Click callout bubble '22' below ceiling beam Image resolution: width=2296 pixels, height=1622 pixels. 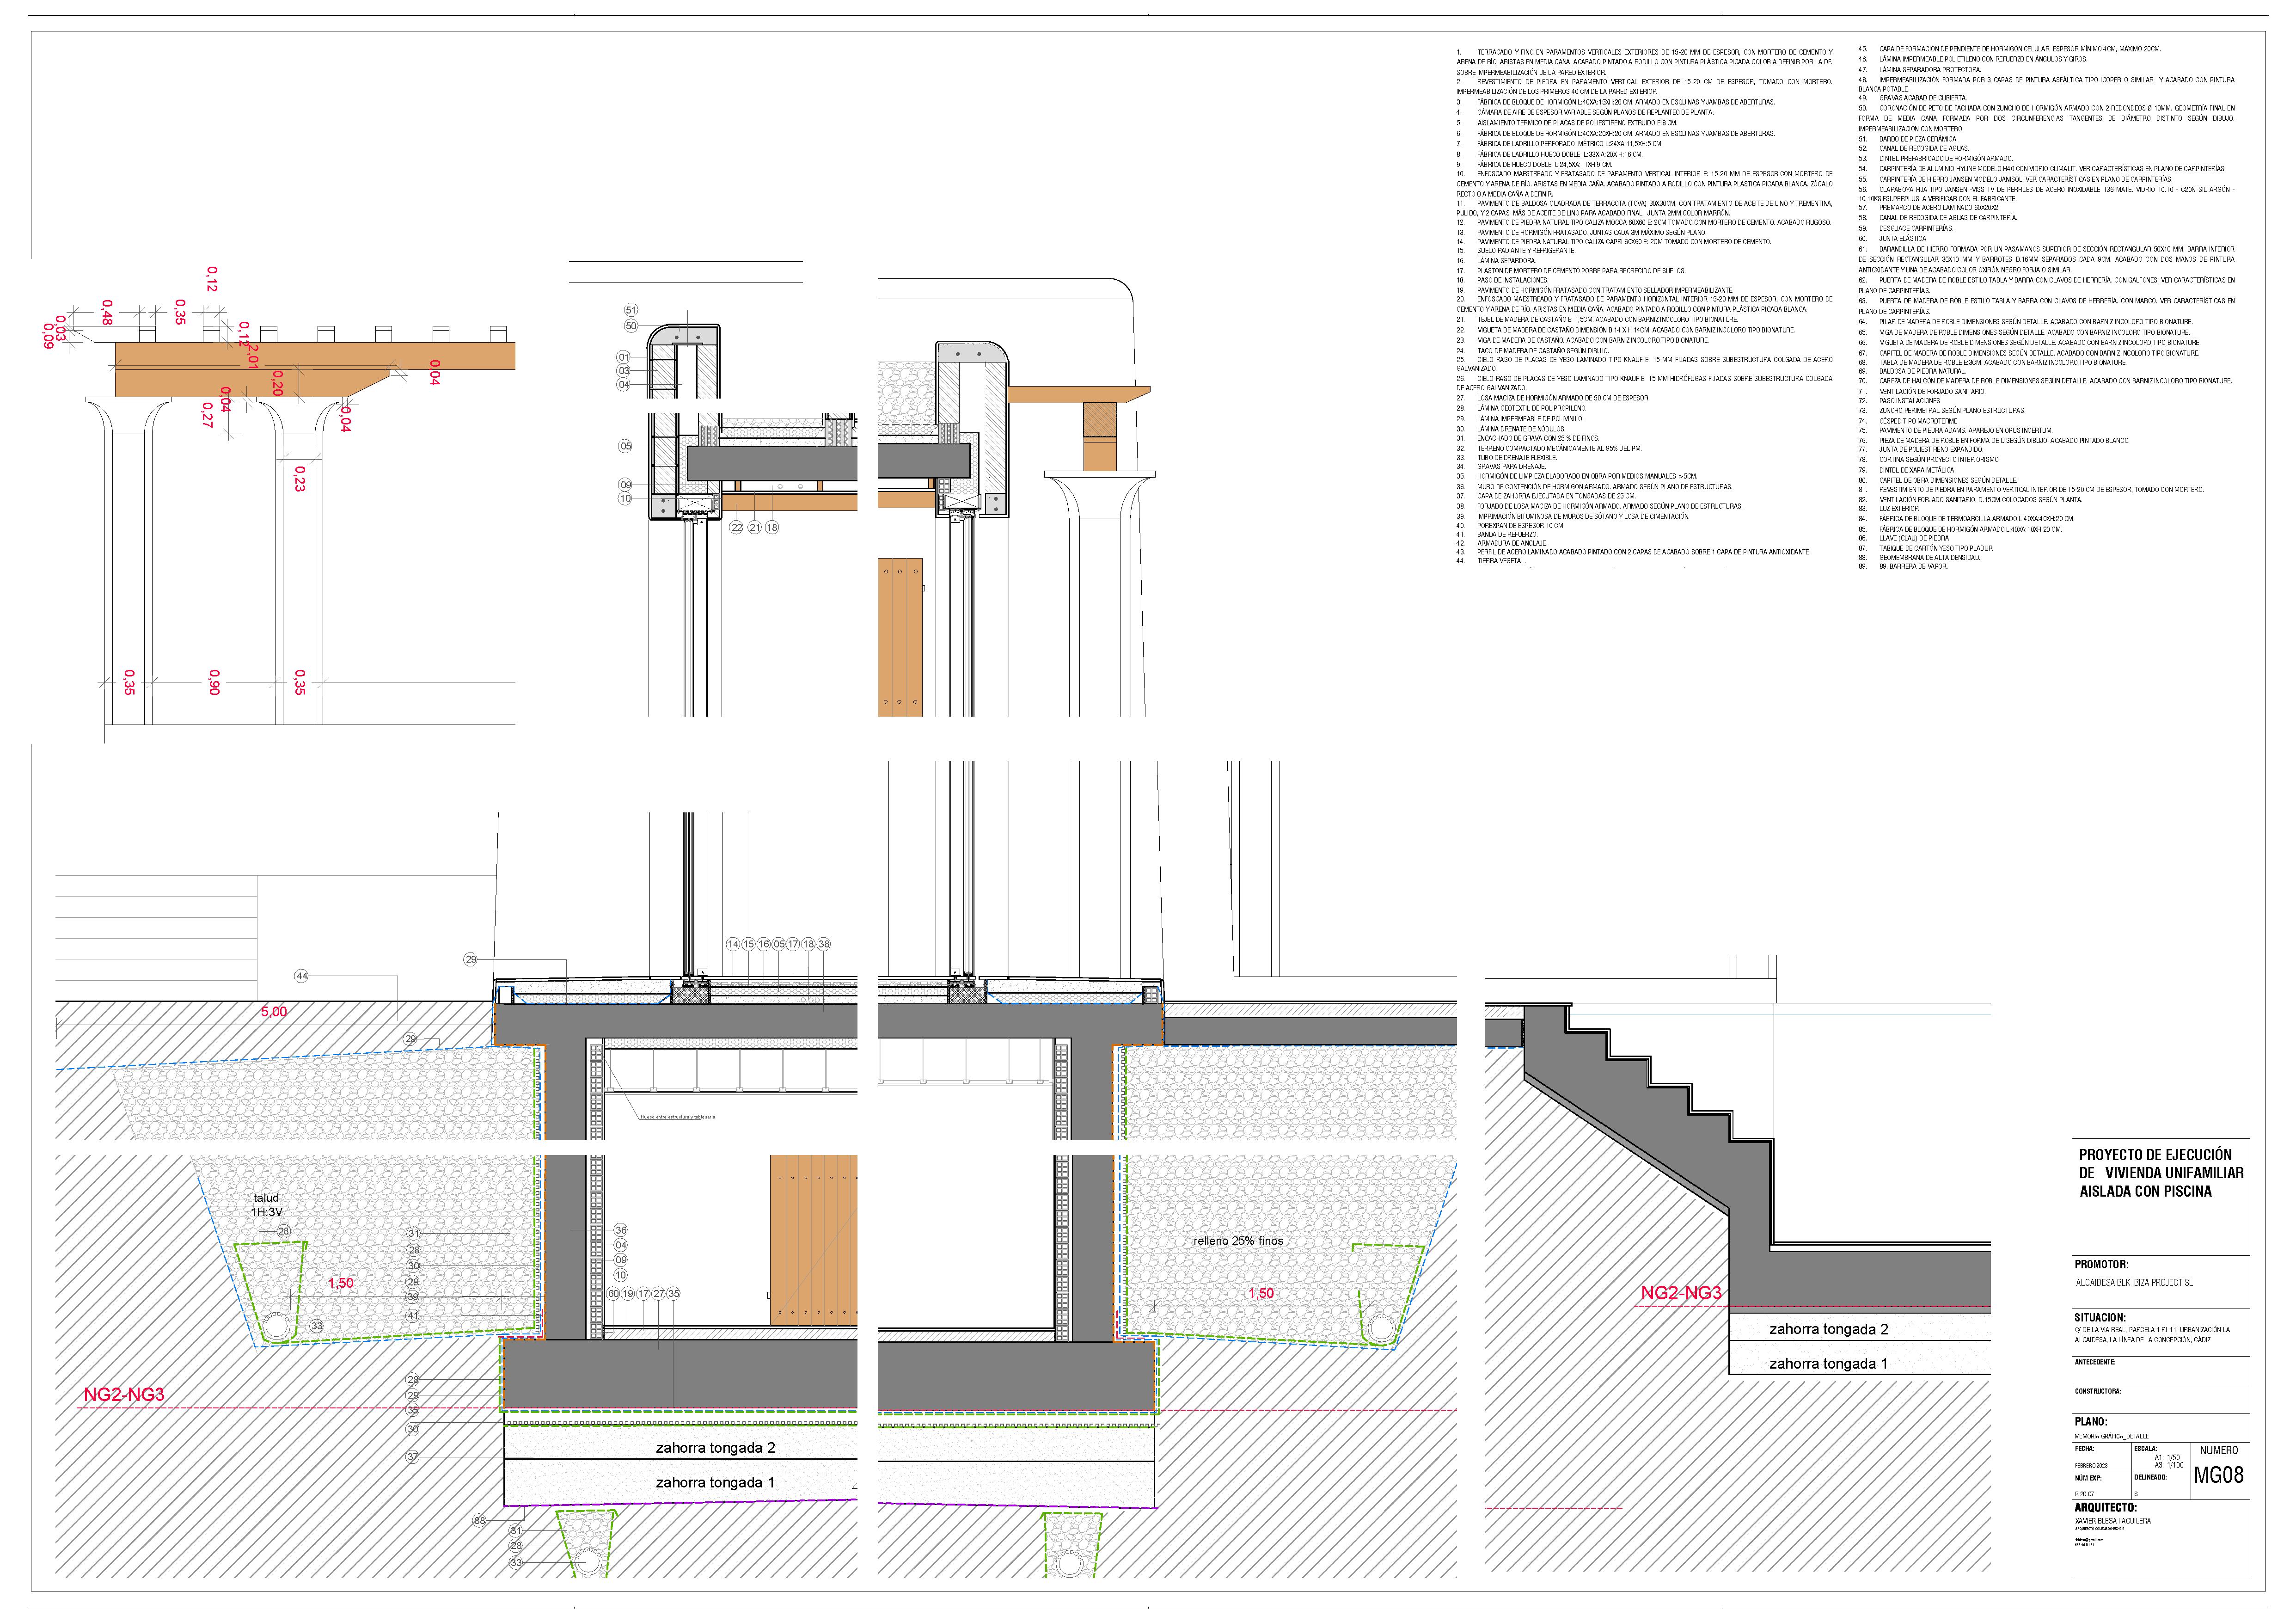coord(737,527)
